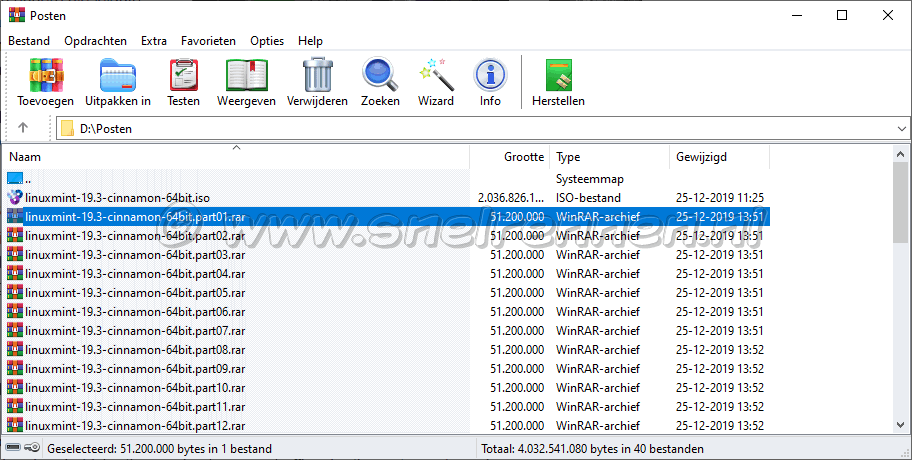Click the Herstellen (repair) toolbar icon
912x460 pixels.
tap(558, 75)
